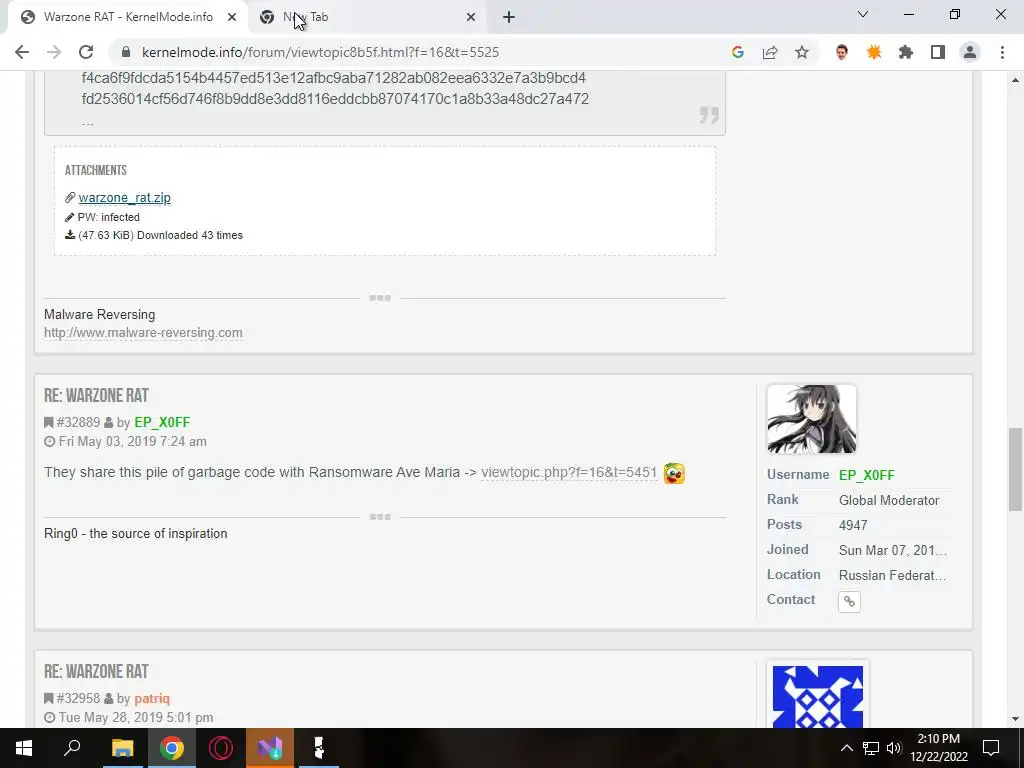This screenshot has height=768, width=1024.
Task: Open the orange sunburst extension icon
Action: pyautogui.click(x=874, y=52)
